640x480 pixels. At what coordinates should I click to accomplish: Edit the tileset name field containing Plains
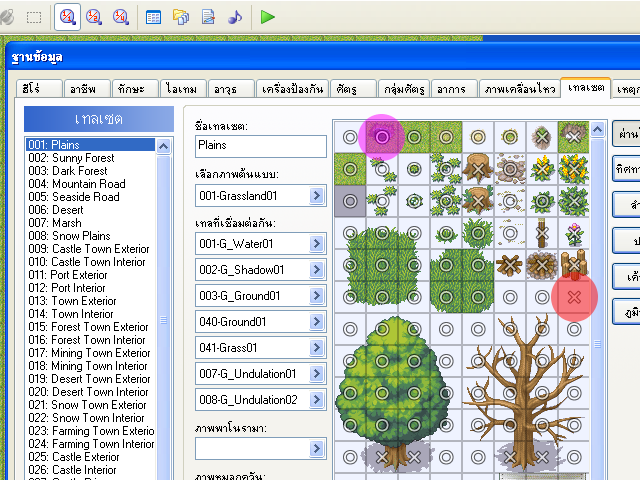tap(261, 146)
